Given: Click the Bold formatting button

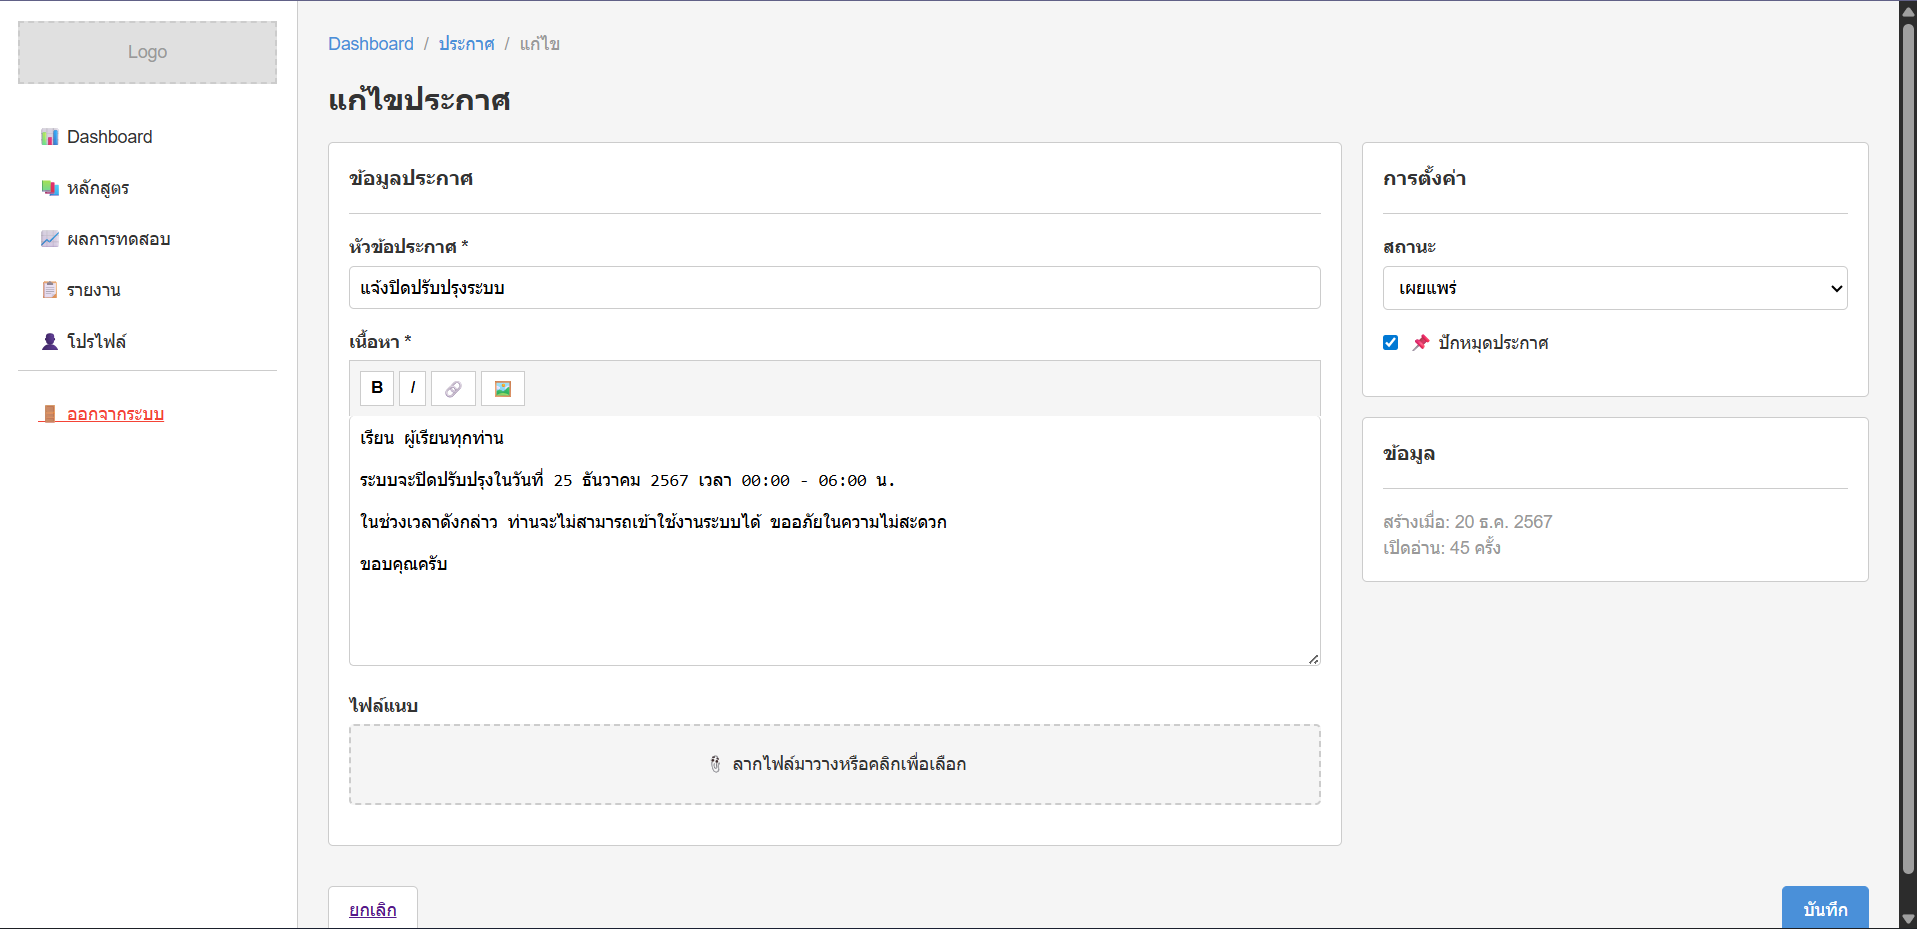Looking at the screenshot, I should [377, 388].
